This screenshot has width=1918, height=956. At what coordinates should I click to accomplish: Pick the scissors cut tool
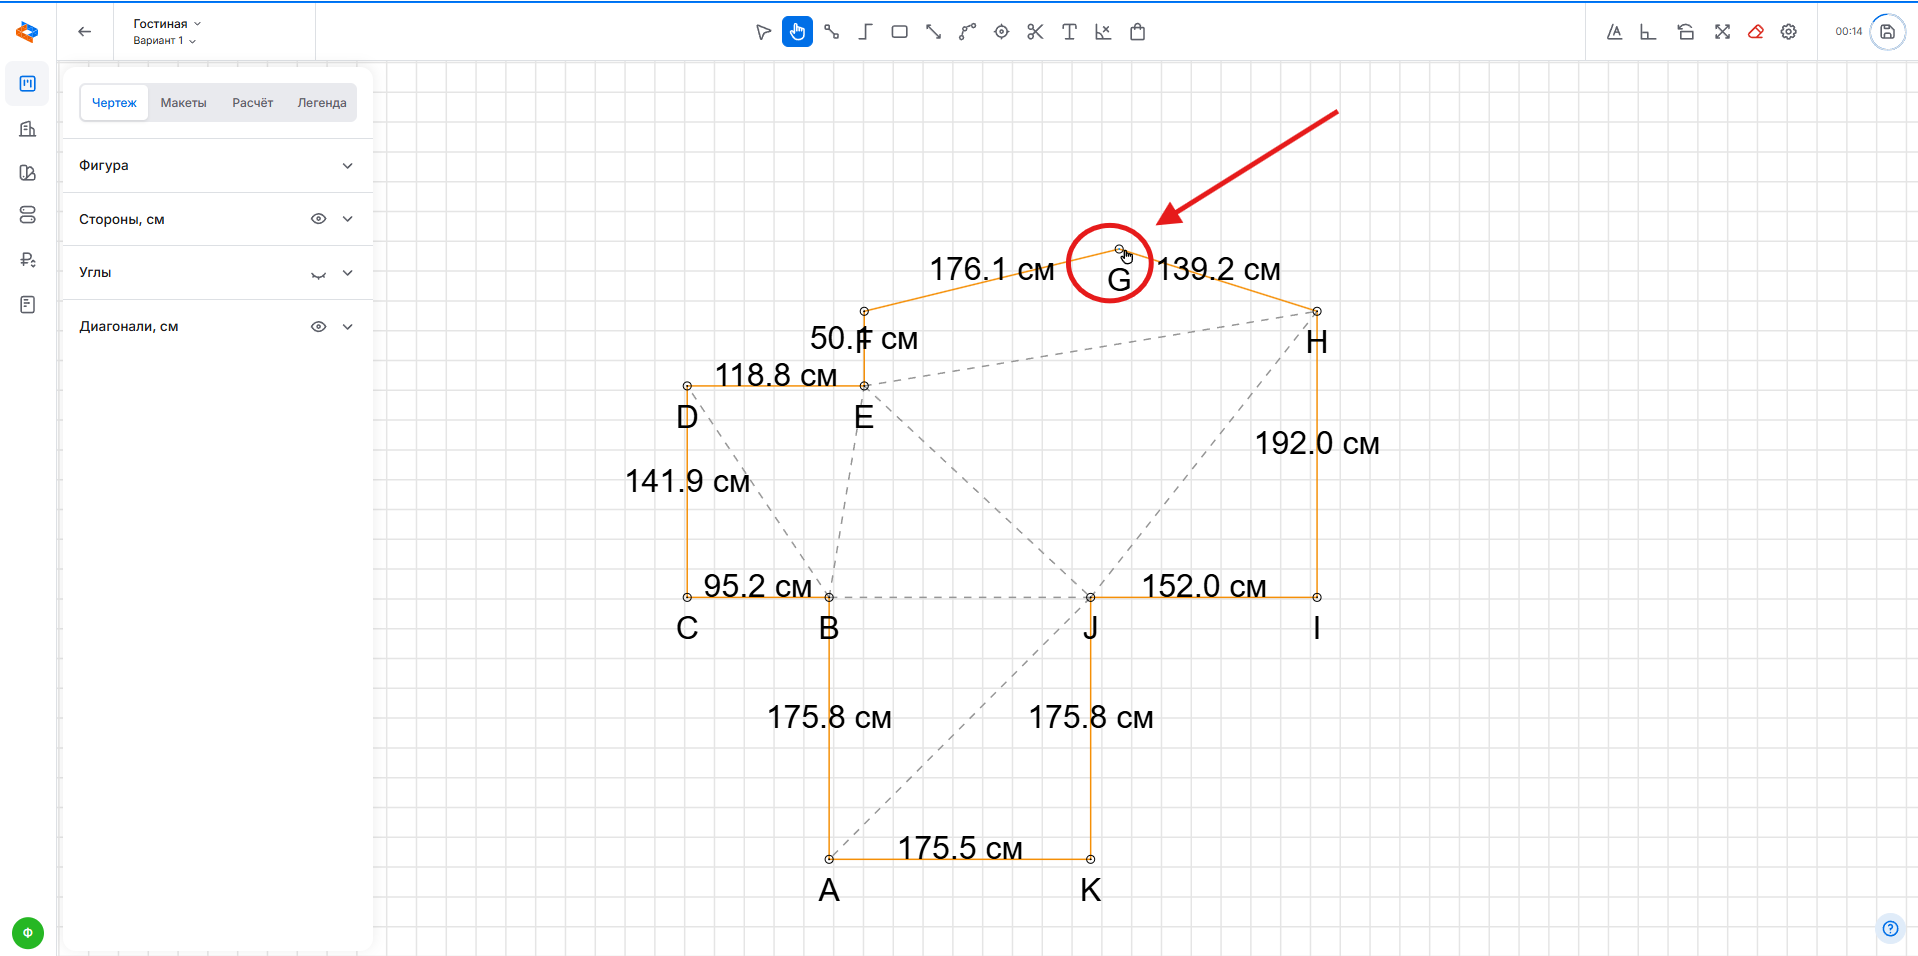(1035, 32)
